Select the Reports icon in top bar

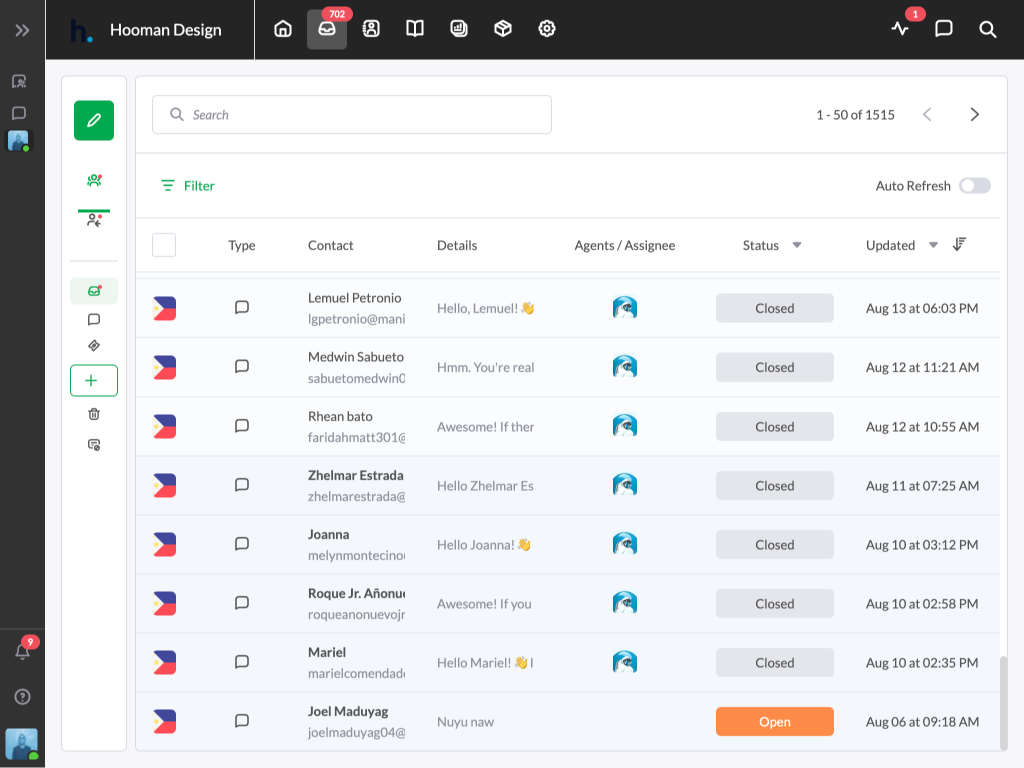coord(459,29)
